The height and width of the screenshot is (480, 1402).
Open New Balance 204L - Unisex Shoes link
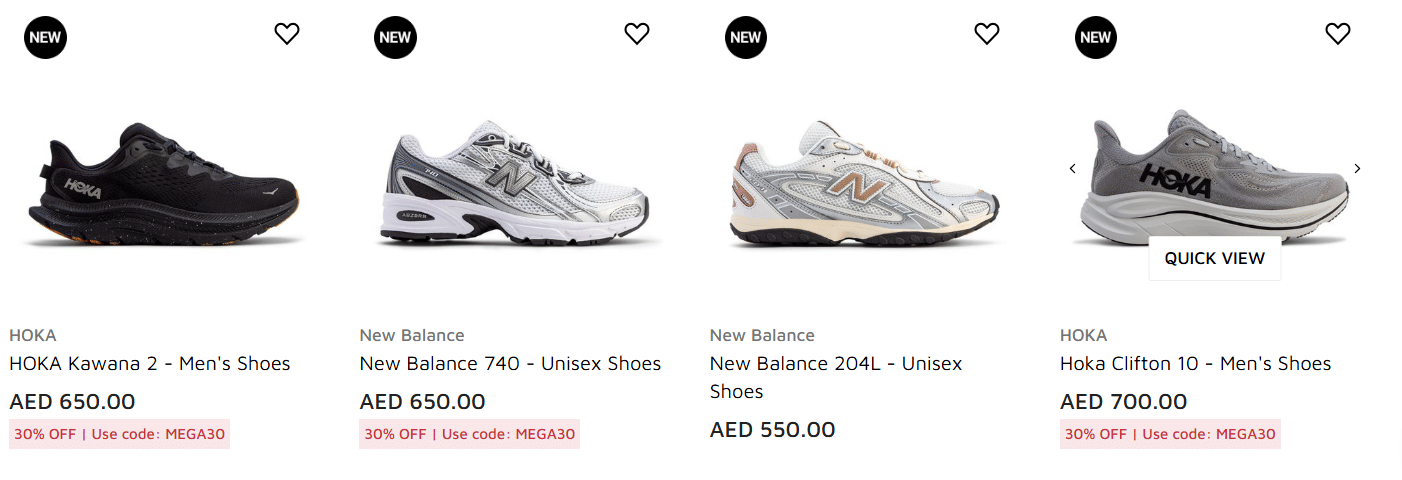[835, 377]
